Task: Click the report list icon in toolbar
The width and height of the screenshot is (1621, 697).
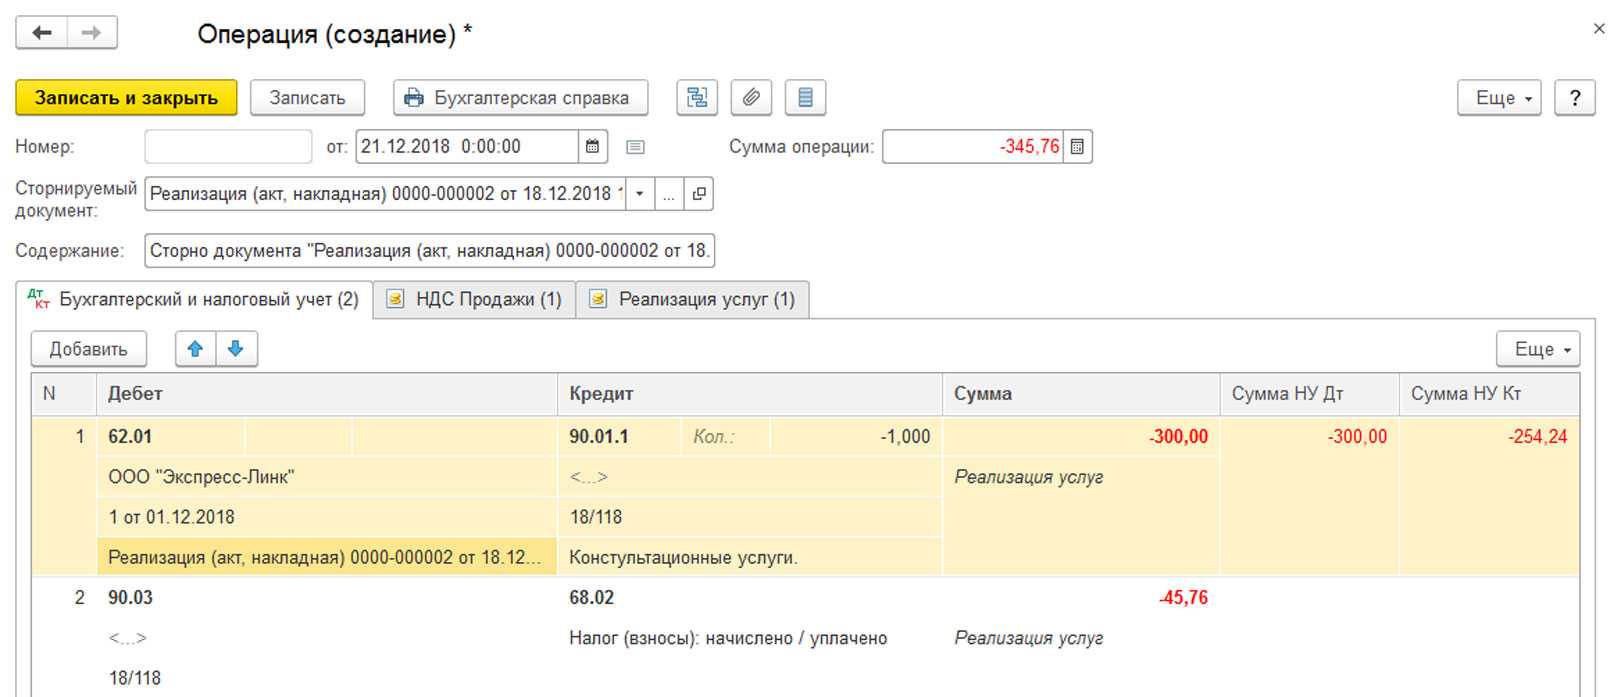Action: pos(805,98)
